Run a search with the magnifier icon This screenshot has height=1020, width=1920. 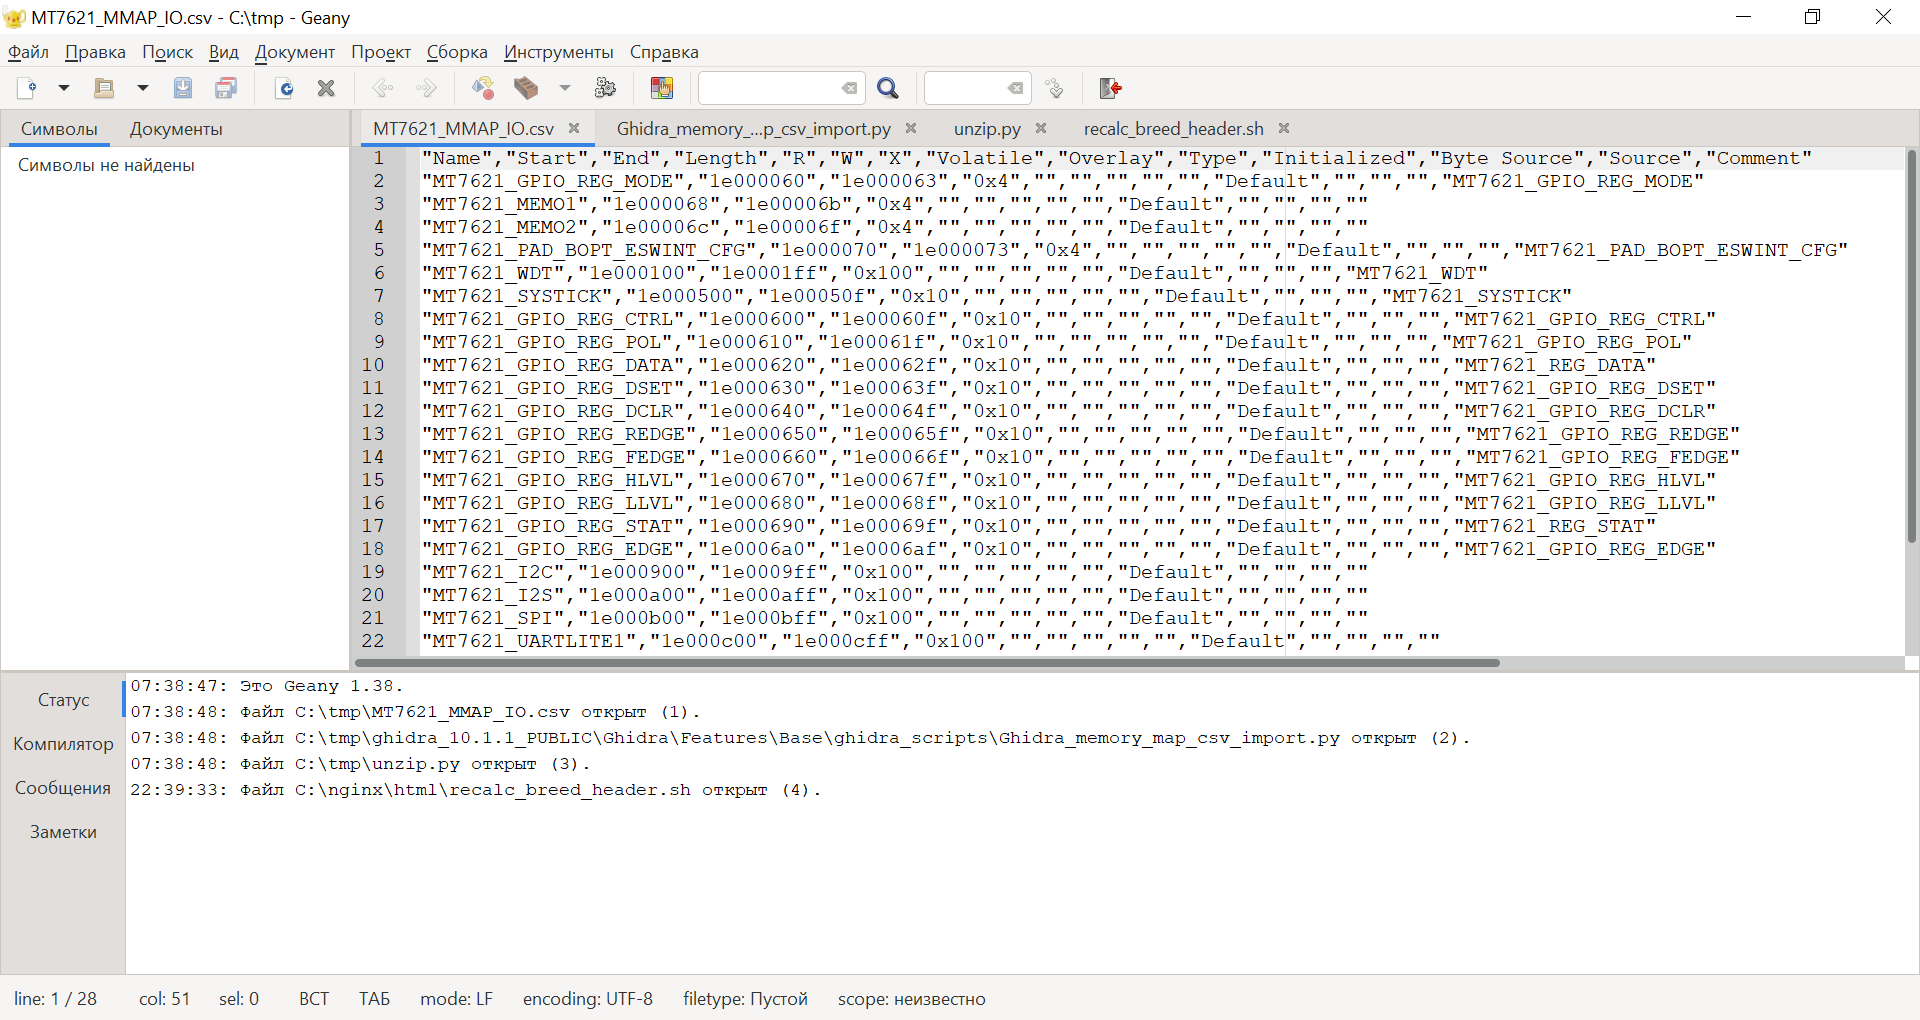click(888, 88)
